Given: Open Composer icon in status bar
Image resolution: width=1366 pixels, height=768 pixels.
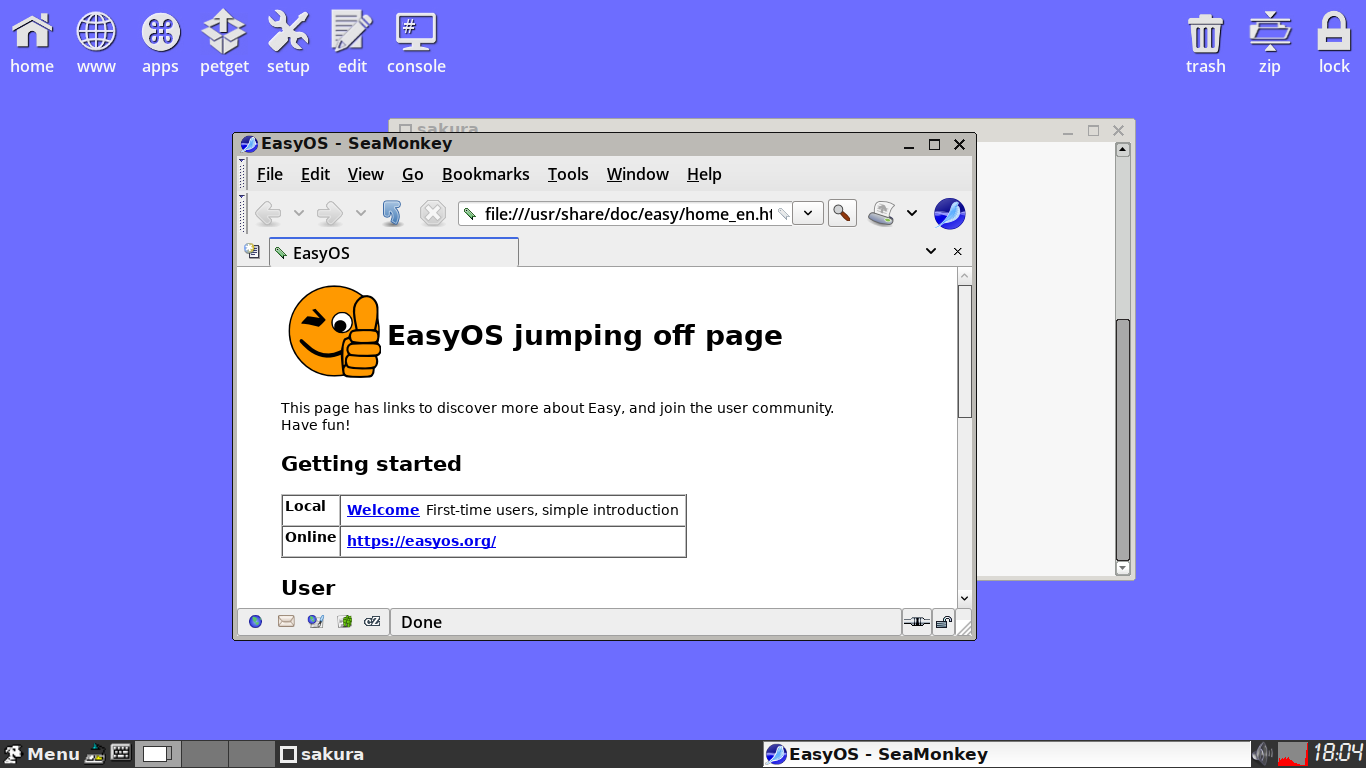Looking at the screenshot, I should 315,621.
